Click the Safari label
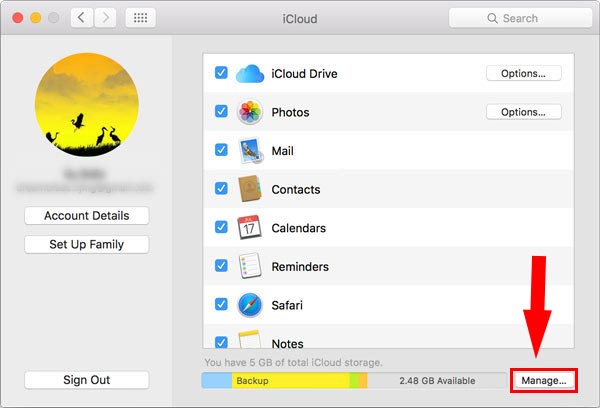 (287, 305)
